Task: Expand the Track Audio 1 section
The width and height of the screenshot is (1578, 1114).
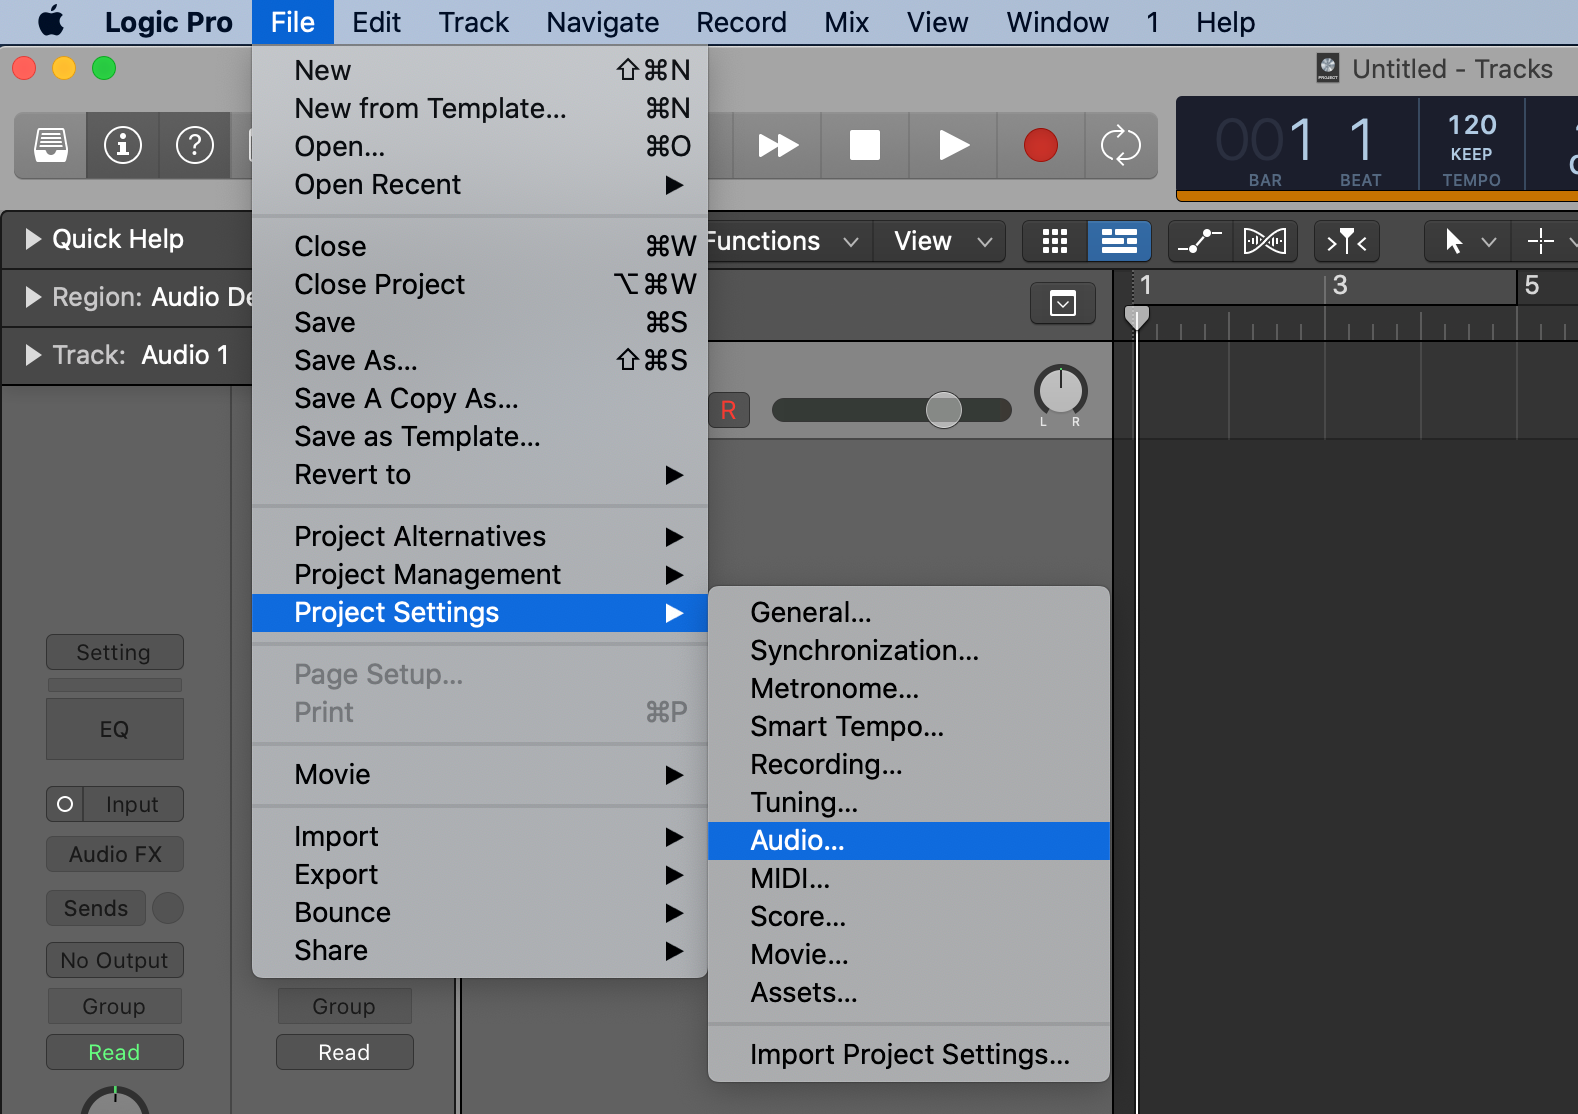Action: tap(33, 355)
